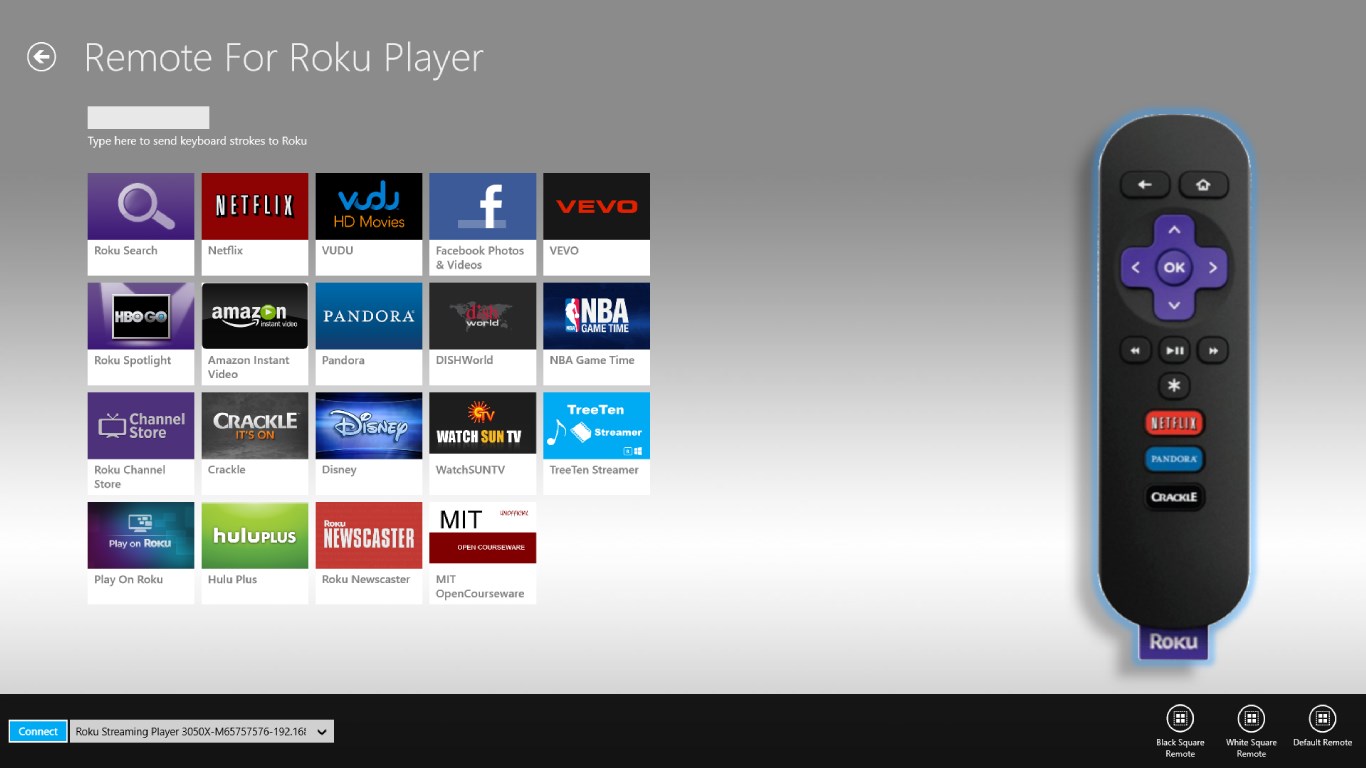Click the remote's red Netflix shortcut button

1174,423
